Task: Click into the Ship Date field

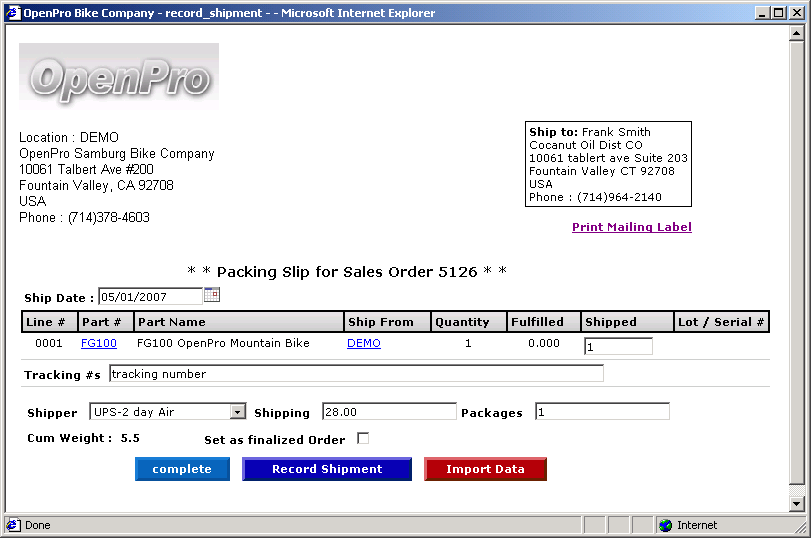Action: pos(150,296)
